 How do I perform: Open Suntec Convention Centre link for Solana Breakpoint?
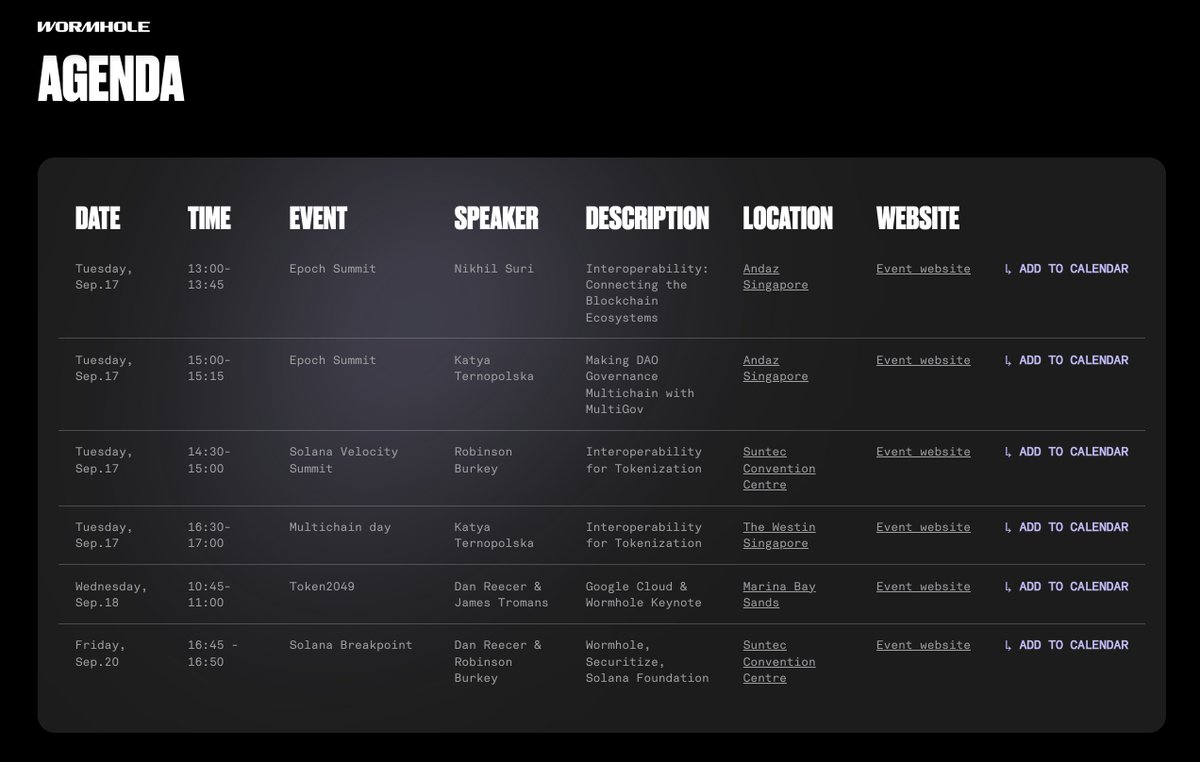(779, 661)
